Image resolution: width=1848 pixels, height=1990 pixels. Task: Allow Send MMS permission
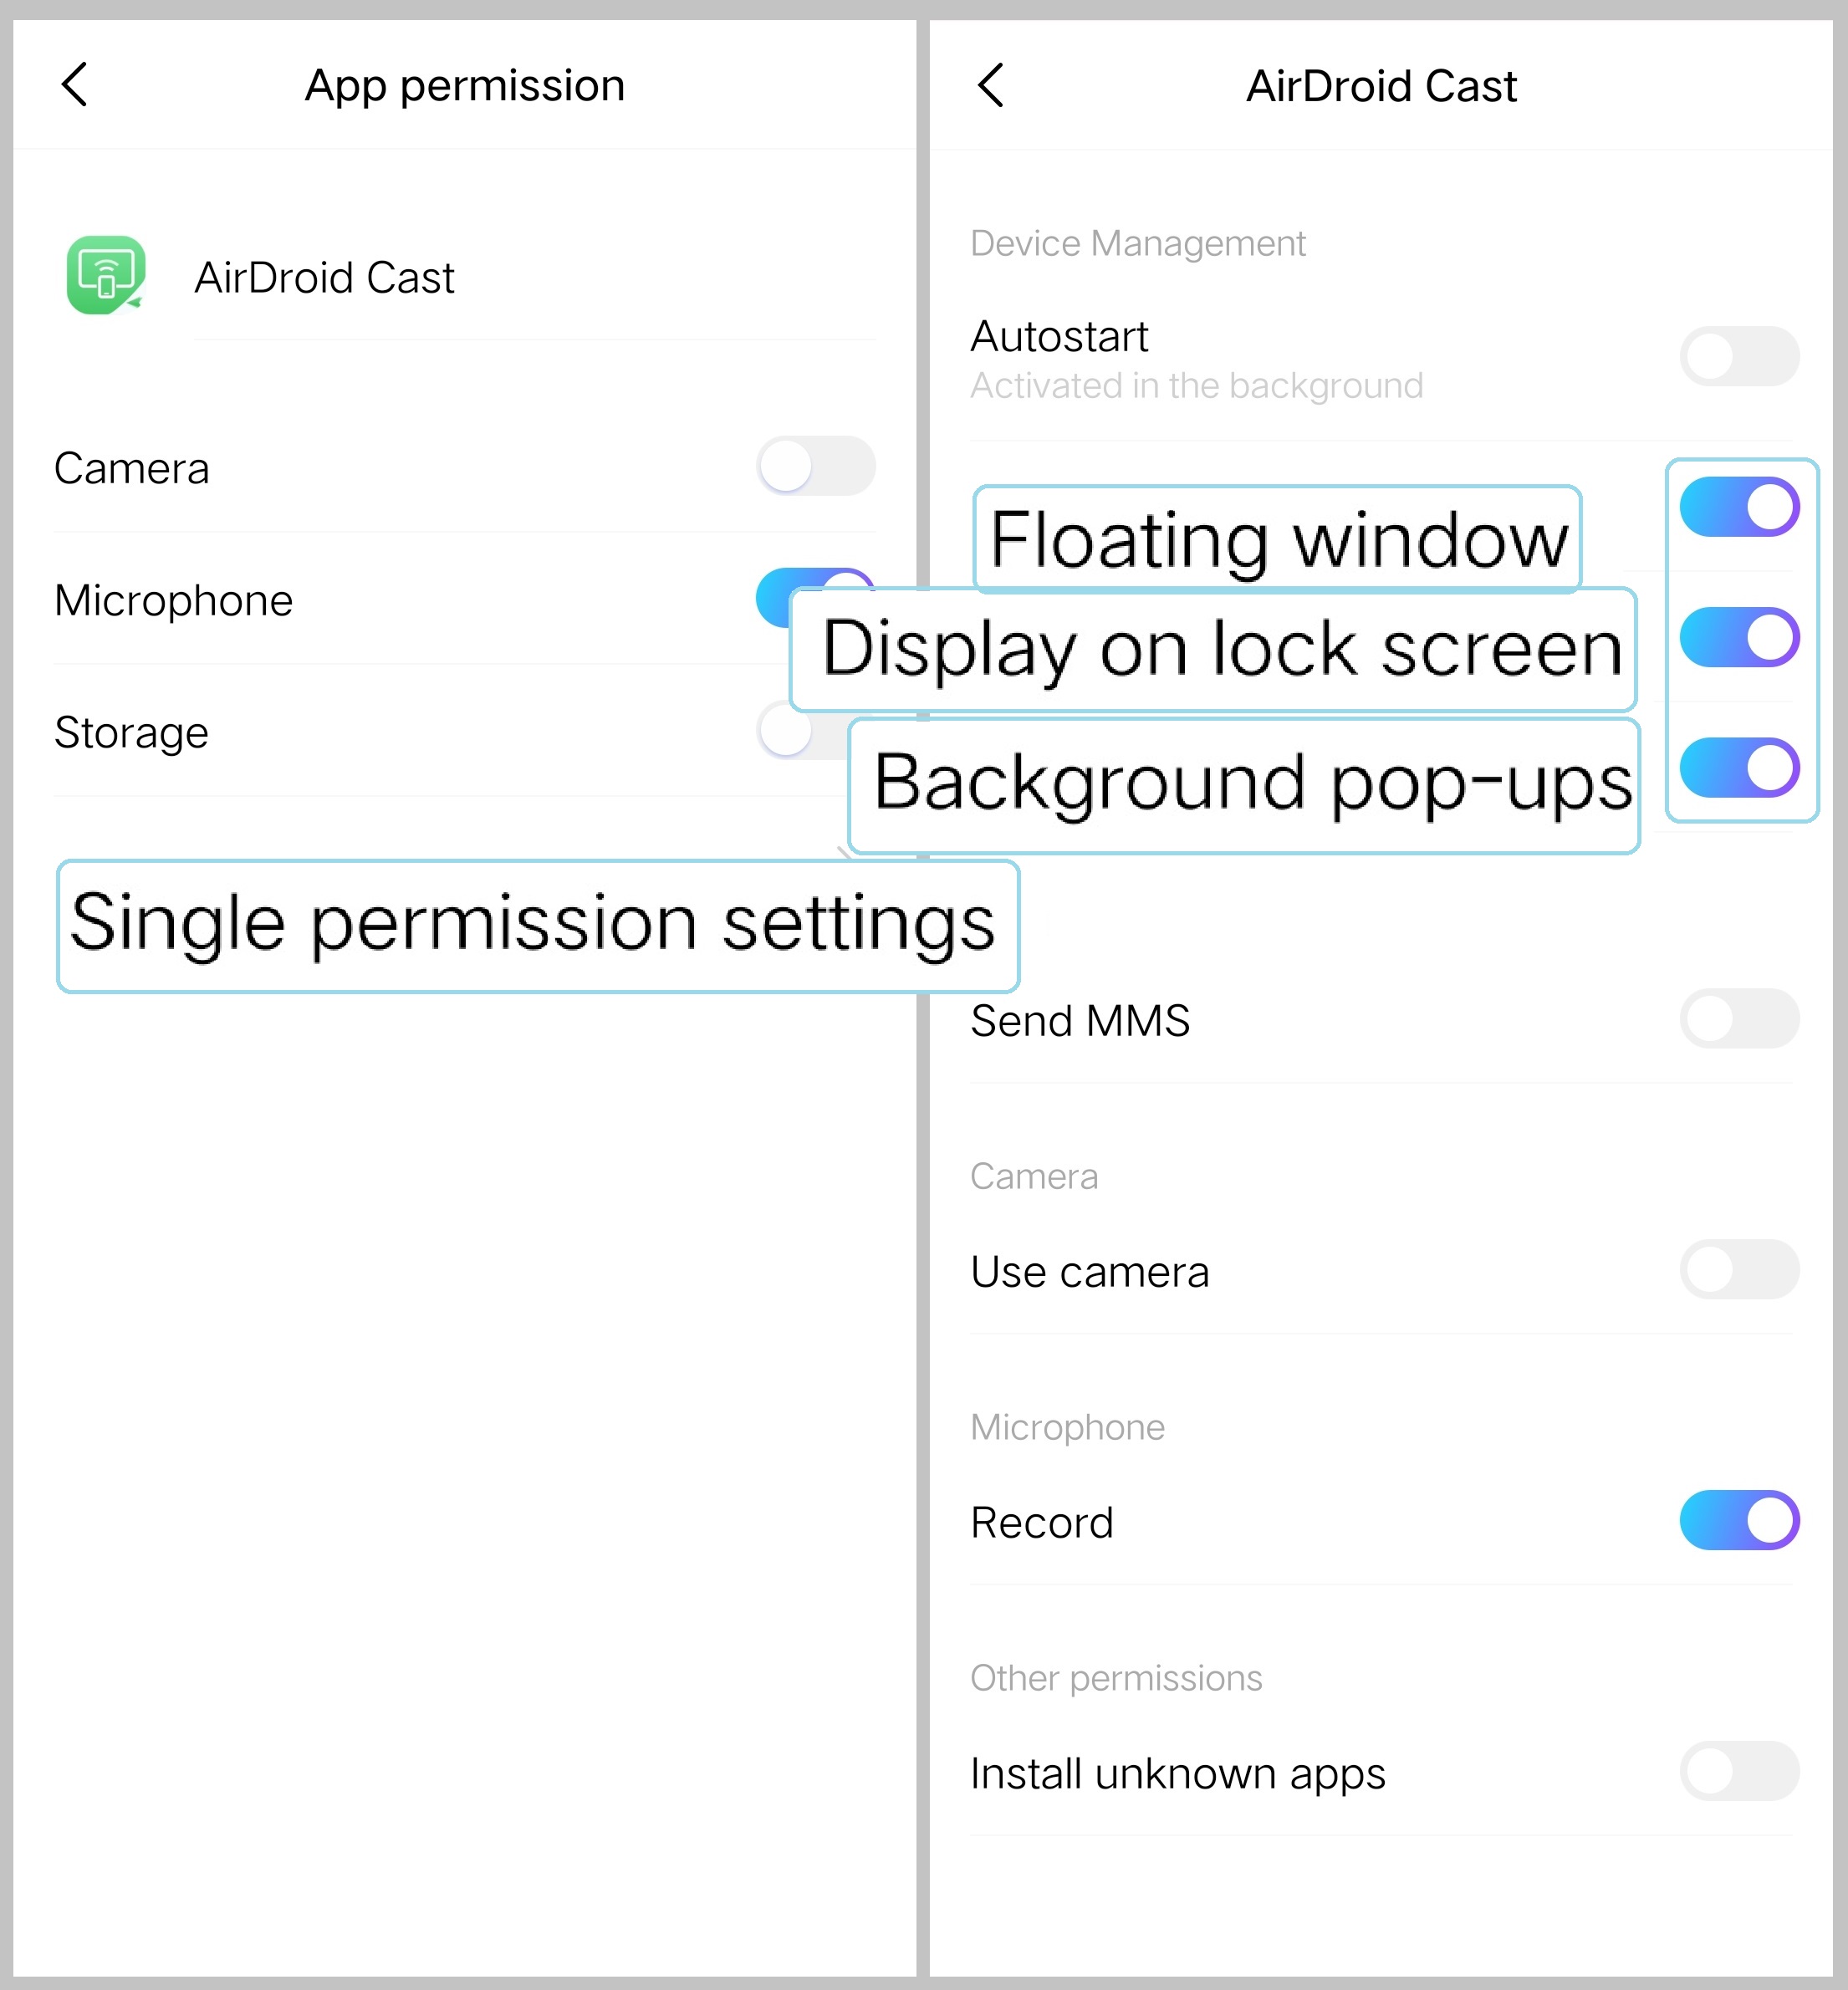tap(1740, 1019)
